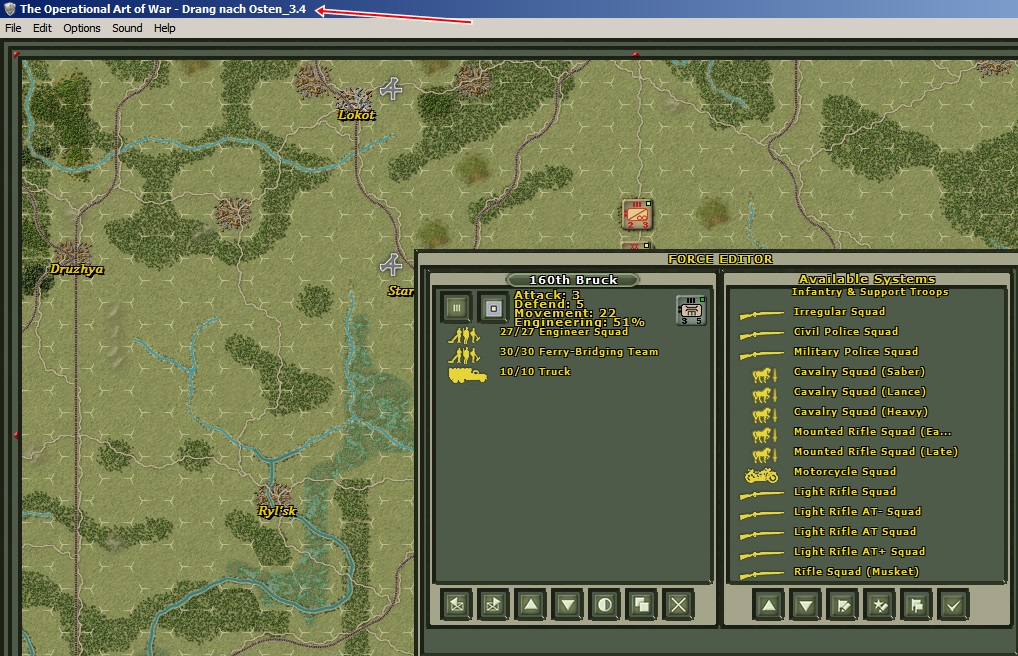Click the airfield icon near Star
Image resolution: width=1018 pixels, height=656 pixels.
(391, 265)
